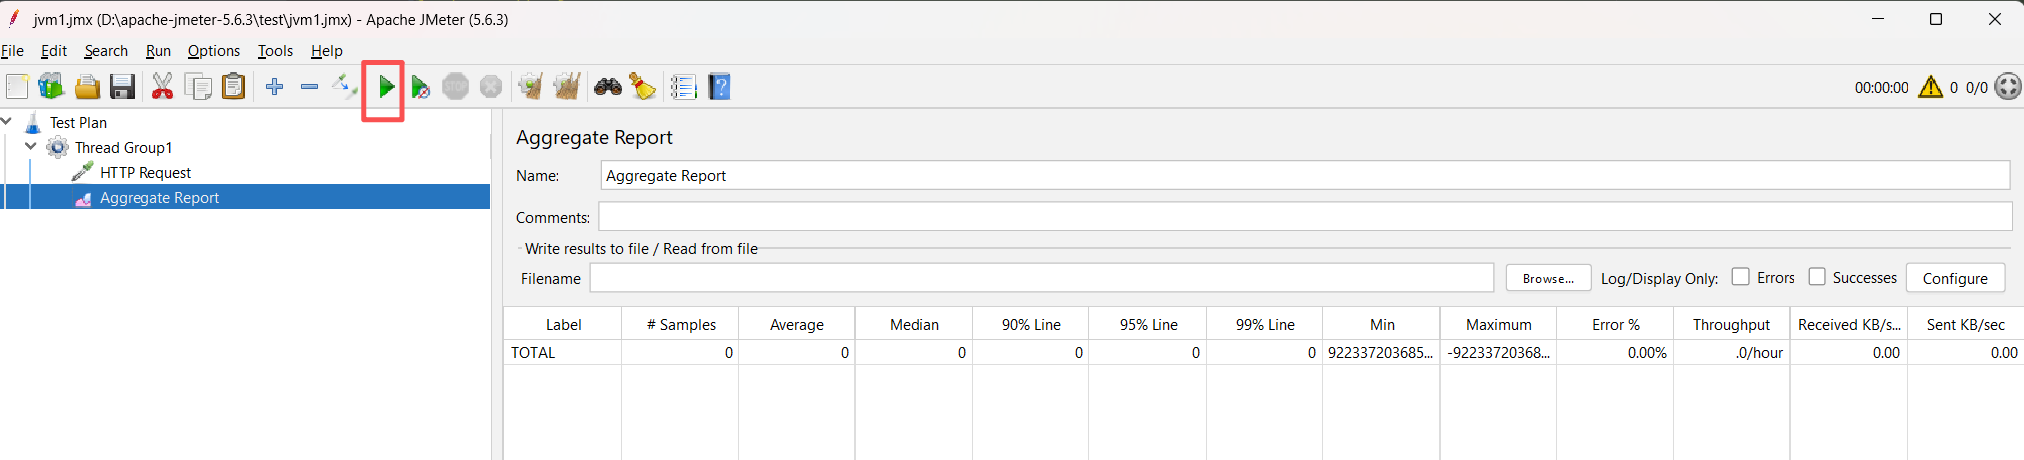Image resolution: width=2024 pixels, height=460 pixels.
Task: Open a test plan file
Action: pos(87,87)
